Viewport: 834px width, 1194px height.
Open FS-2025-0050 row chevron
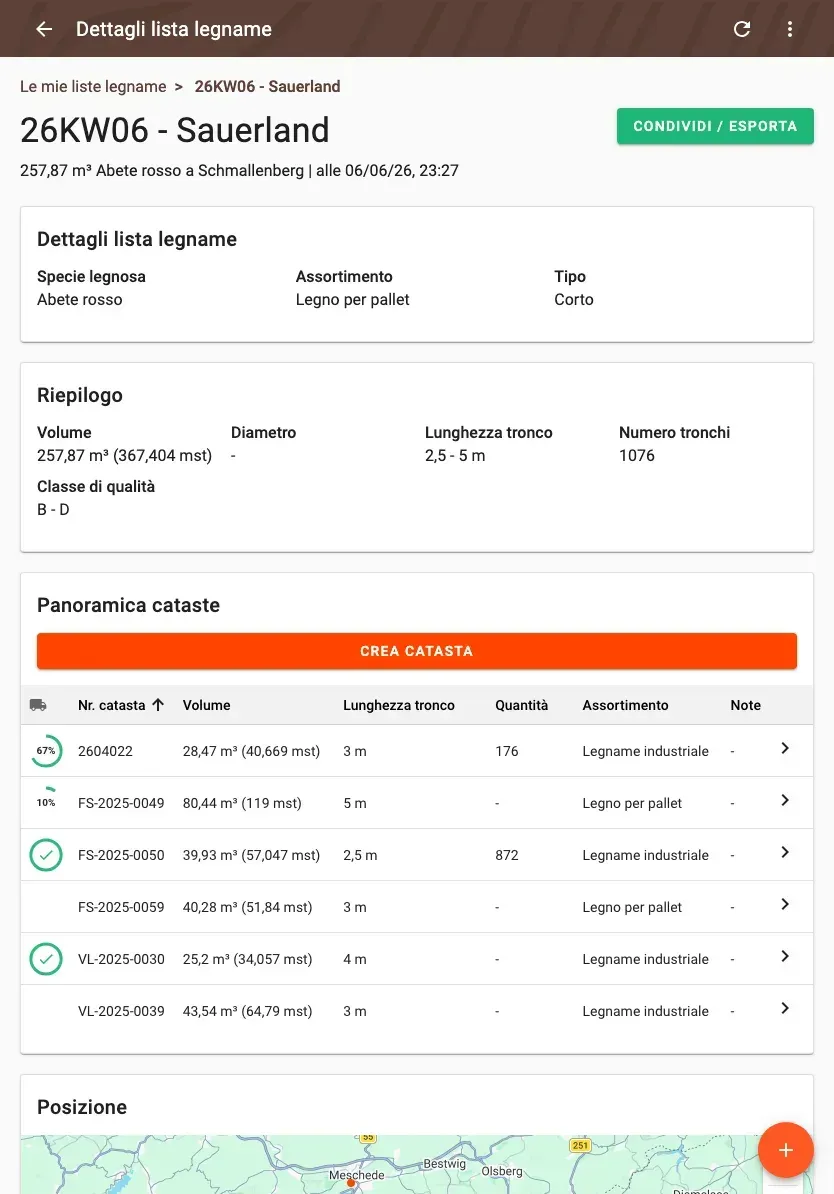(x=784, y=852)
